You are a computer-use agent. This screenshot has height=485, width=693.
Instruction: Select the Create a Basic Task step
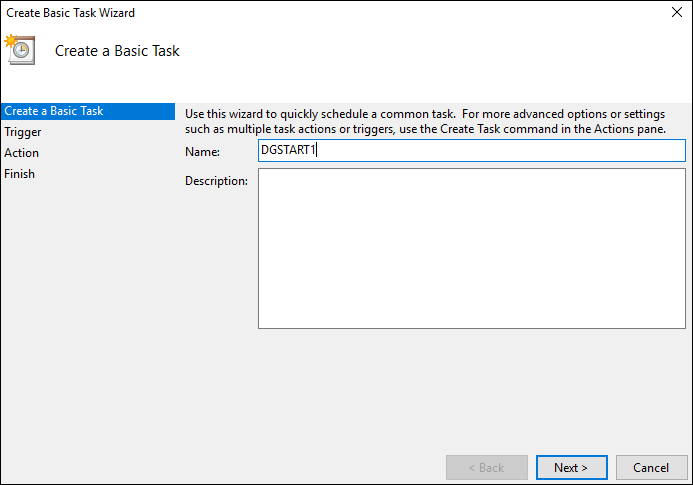88,111
